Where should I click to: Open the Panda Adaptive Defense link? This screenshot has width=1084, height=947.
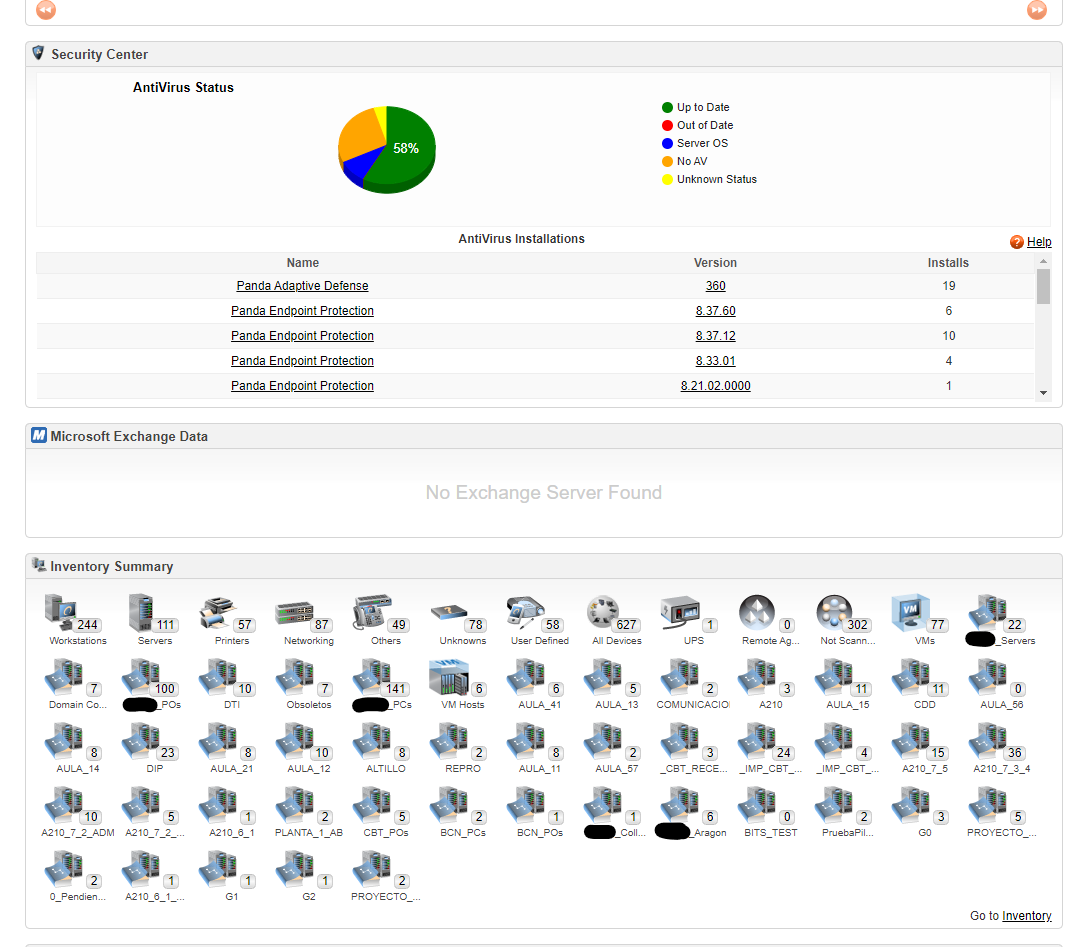pyautogui.click(x=302, y=285)
